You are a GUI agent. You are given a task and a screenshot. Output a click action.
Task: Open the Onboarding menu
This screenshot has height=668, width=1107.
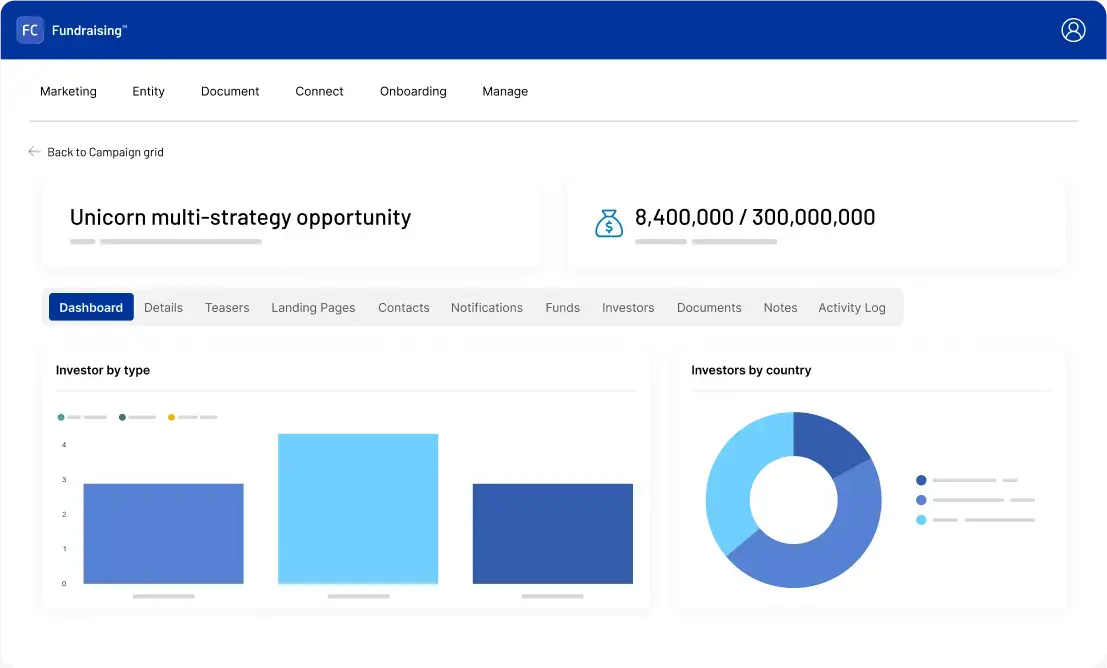(413, 91)
